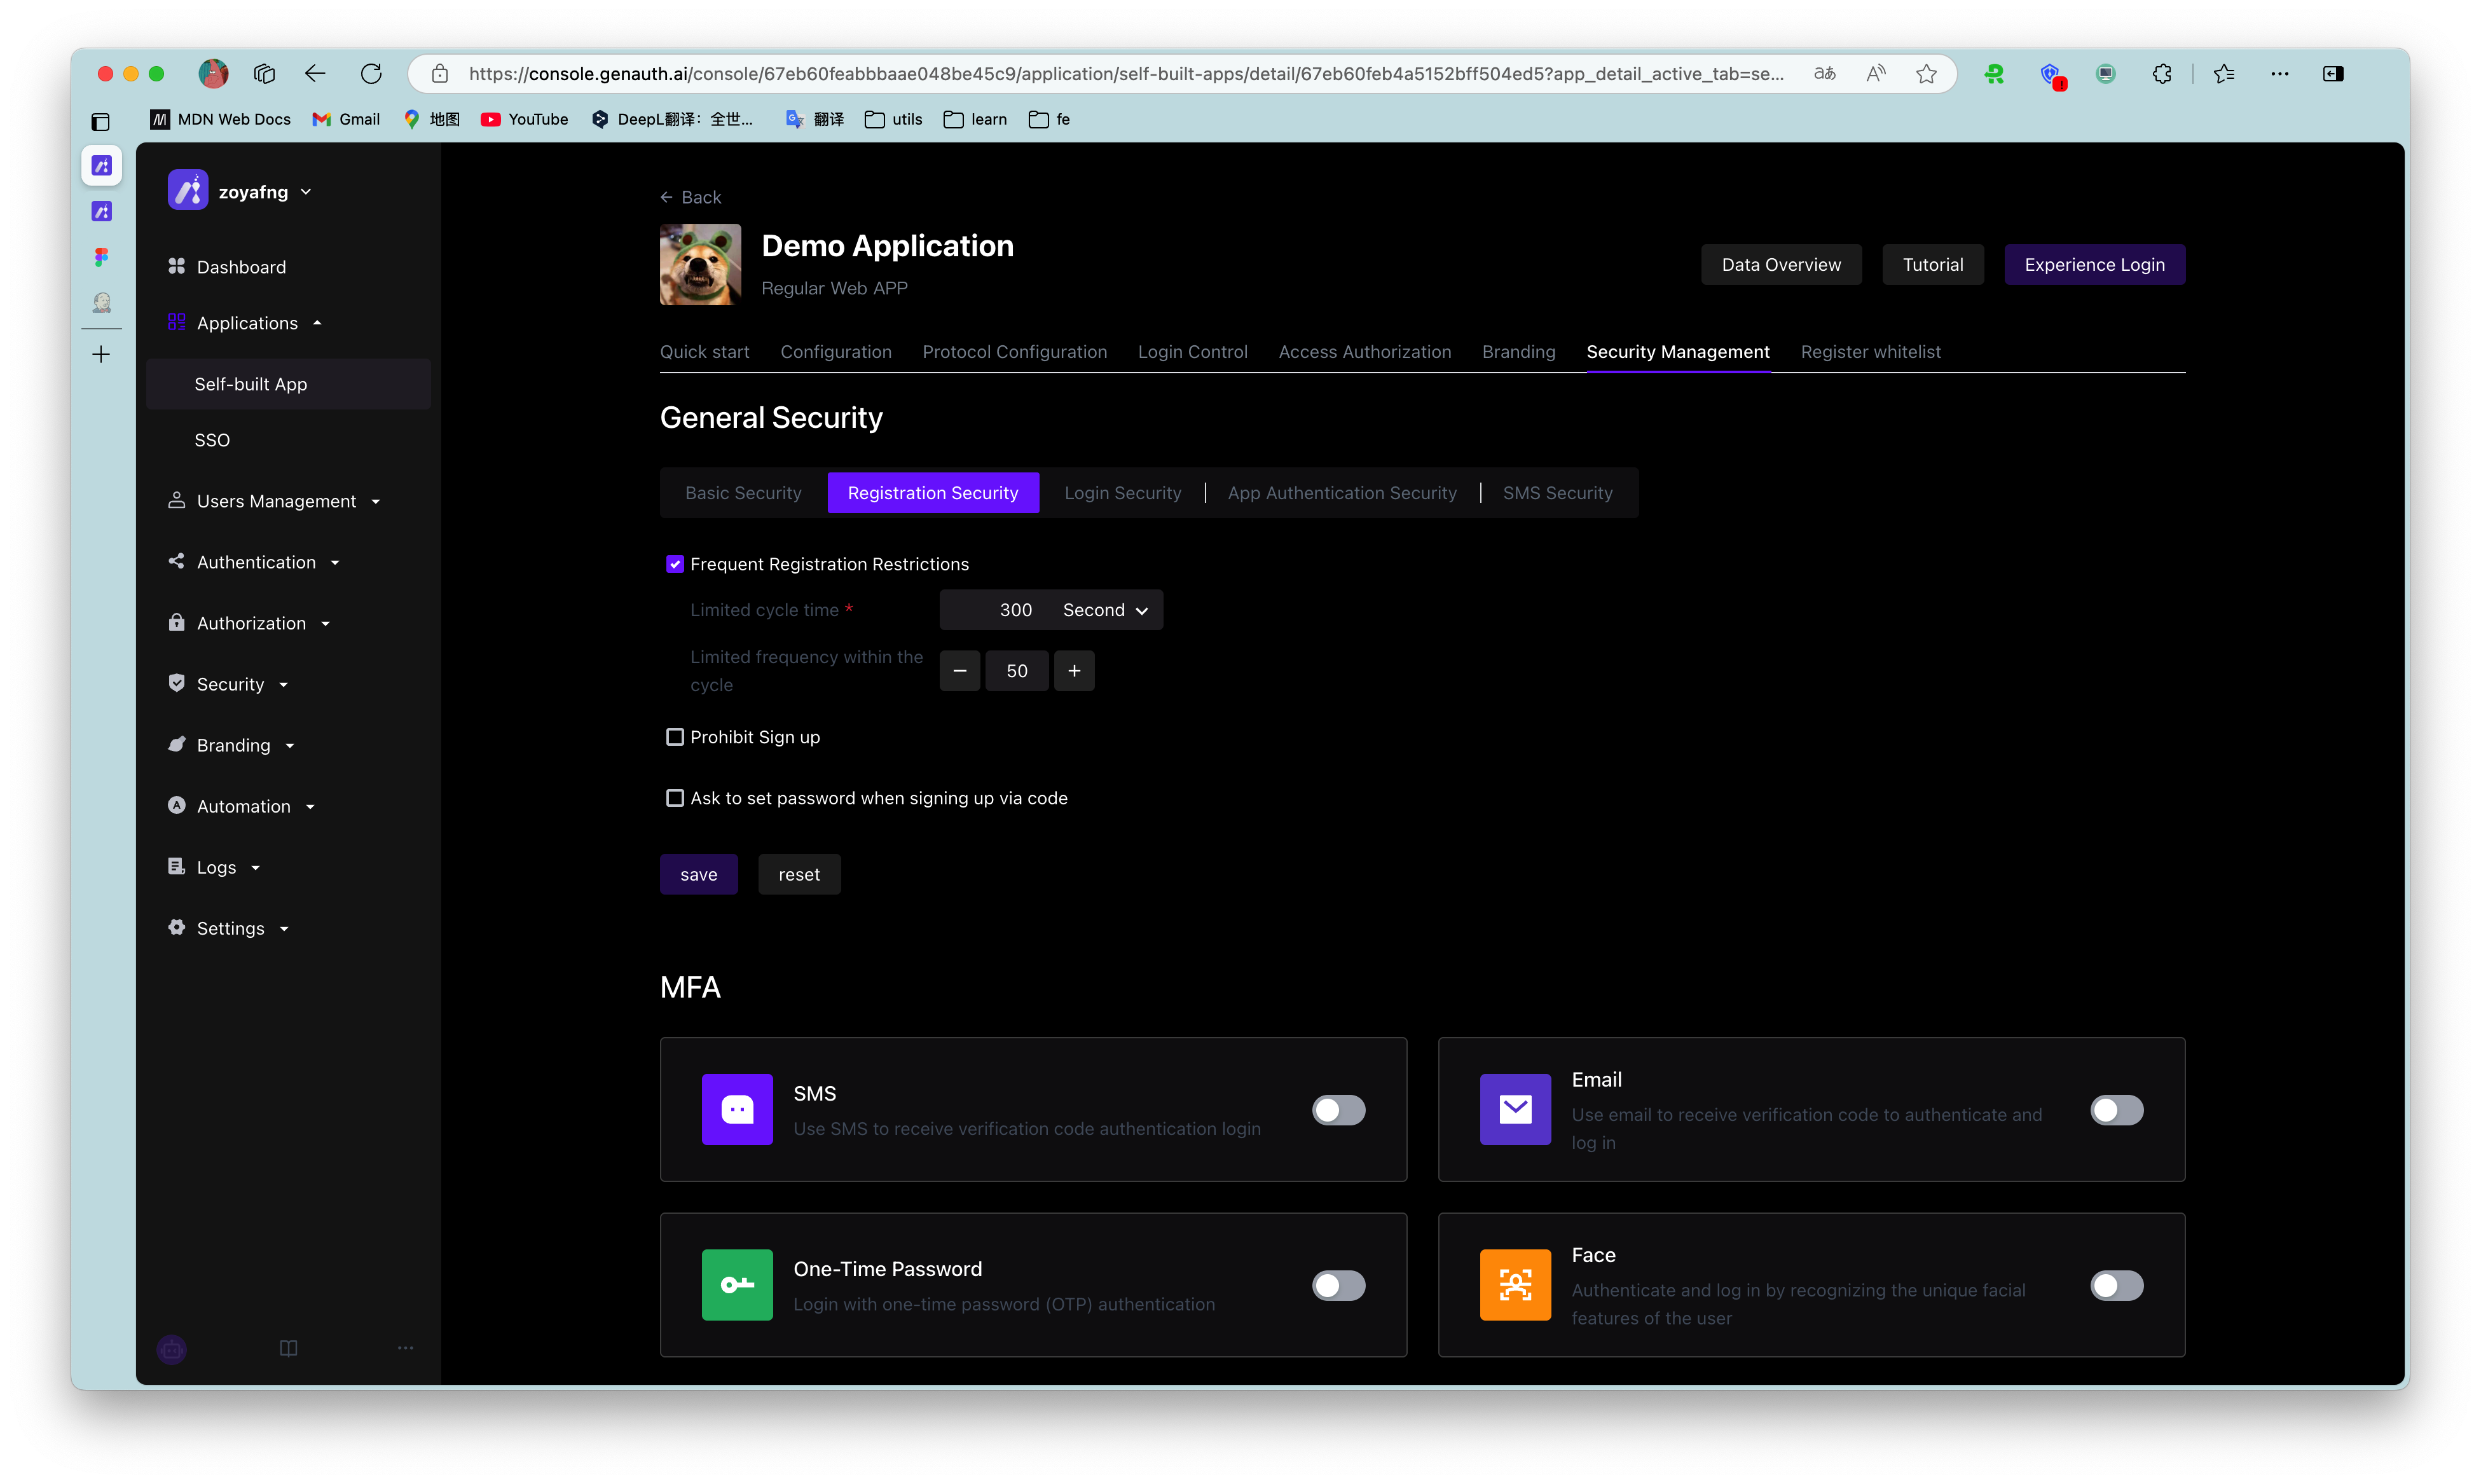Check the Prohibit Sign up box
The width and height of the screenshot is (2481, 1484).
coord(675,737)
